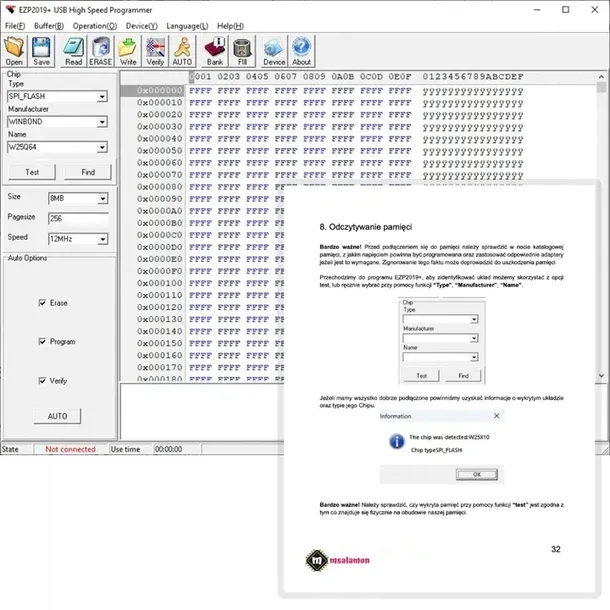
Task: Toggle the Erase checkbox in Auto Options
Action: pos(41,303)
